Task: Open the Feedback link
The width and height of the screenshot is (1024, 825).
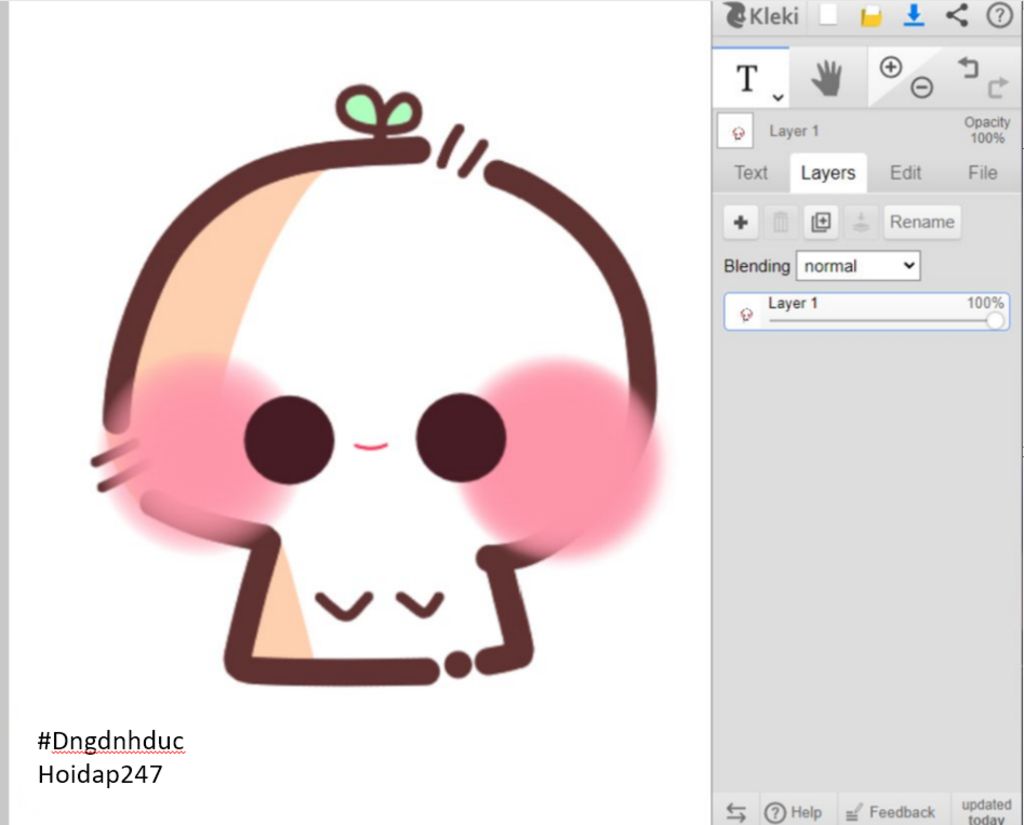Action: (891, 813)
